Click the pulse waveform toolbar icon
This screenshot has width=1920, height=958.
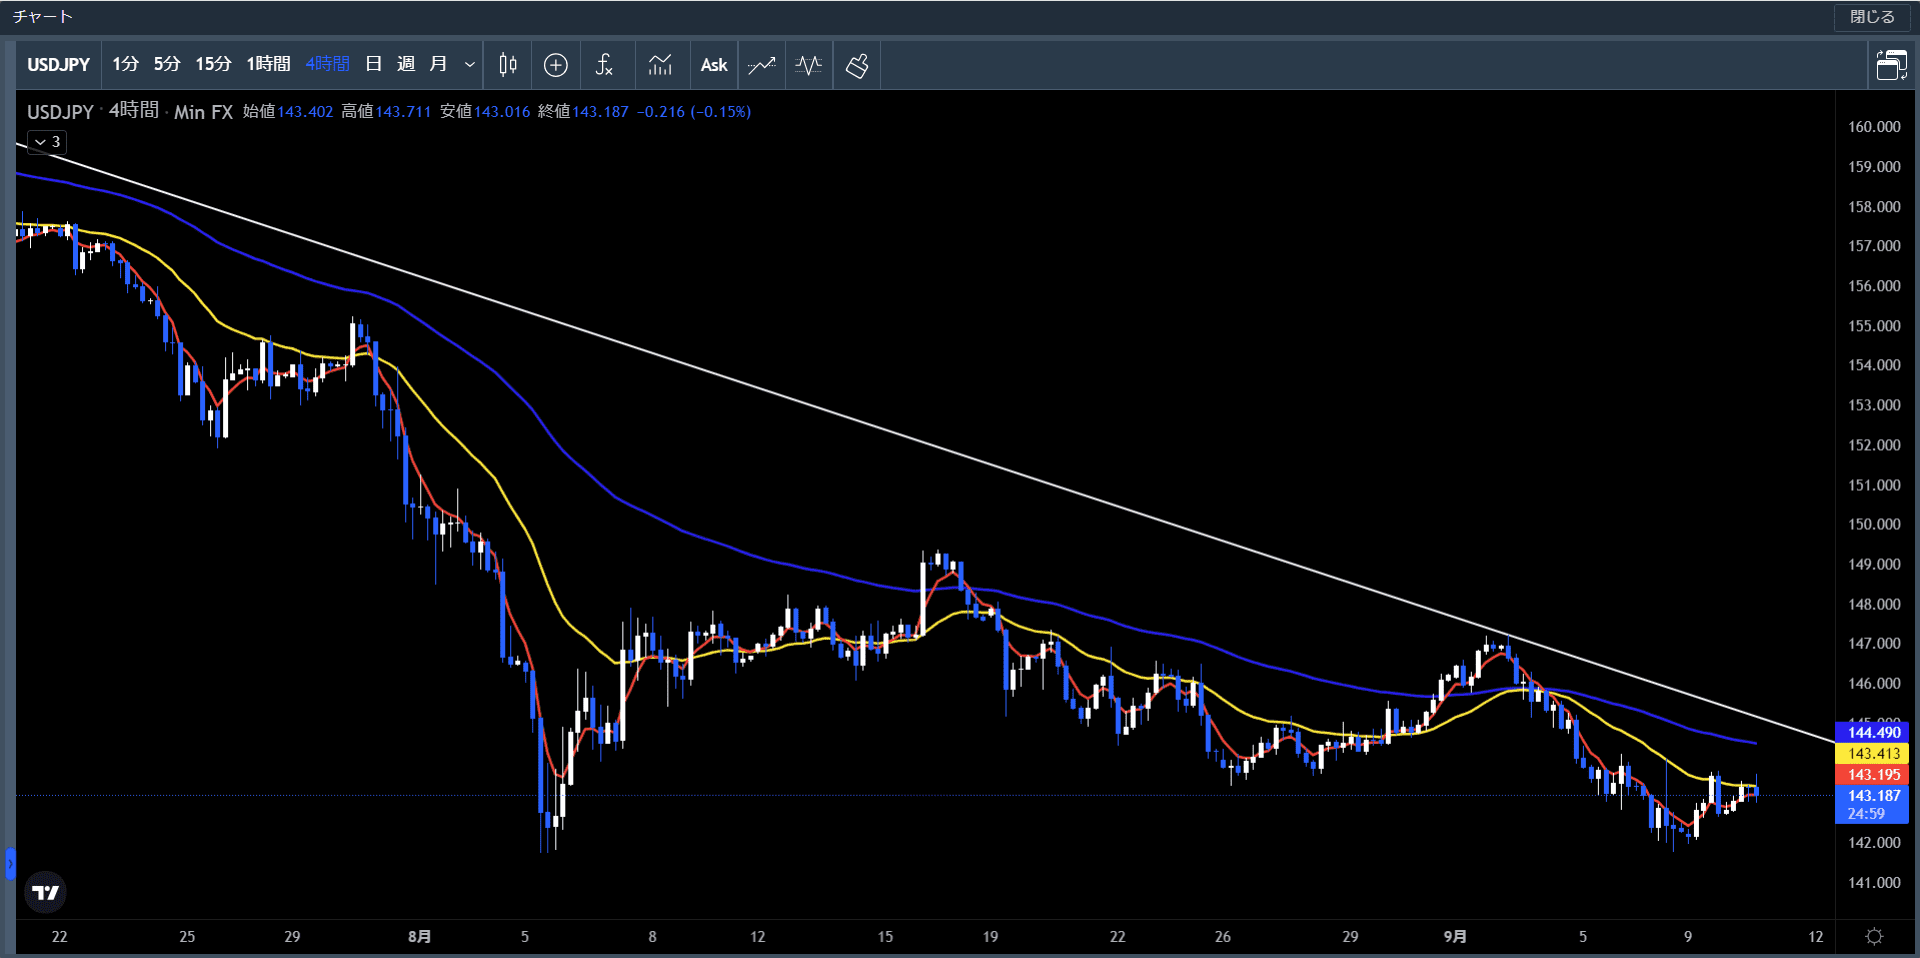(x=809, y=65)
